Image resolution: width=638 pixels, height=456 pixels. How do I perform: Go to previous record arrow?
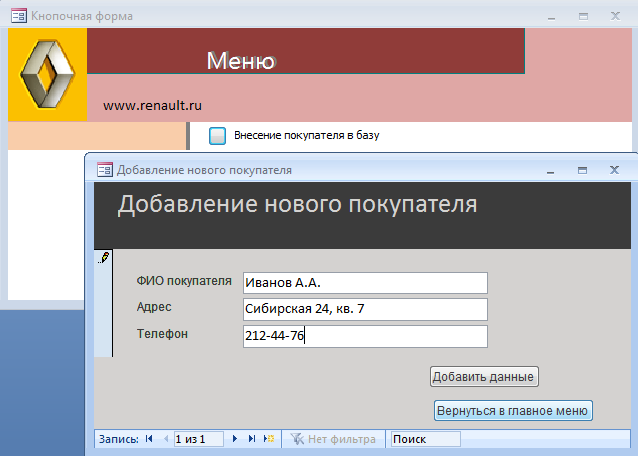pyautogui.click(x=166, y=439)
